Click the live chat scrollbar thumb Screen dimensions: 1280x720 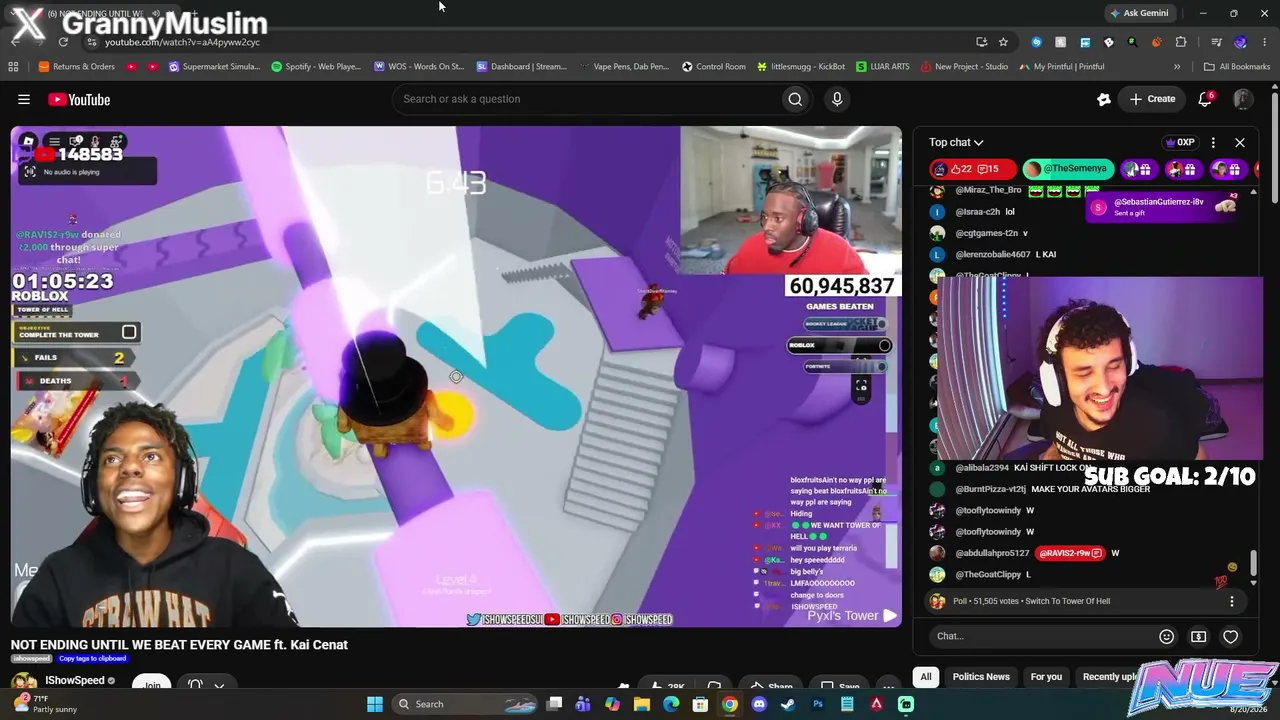pyautogui.click(x=1252, y=563)
